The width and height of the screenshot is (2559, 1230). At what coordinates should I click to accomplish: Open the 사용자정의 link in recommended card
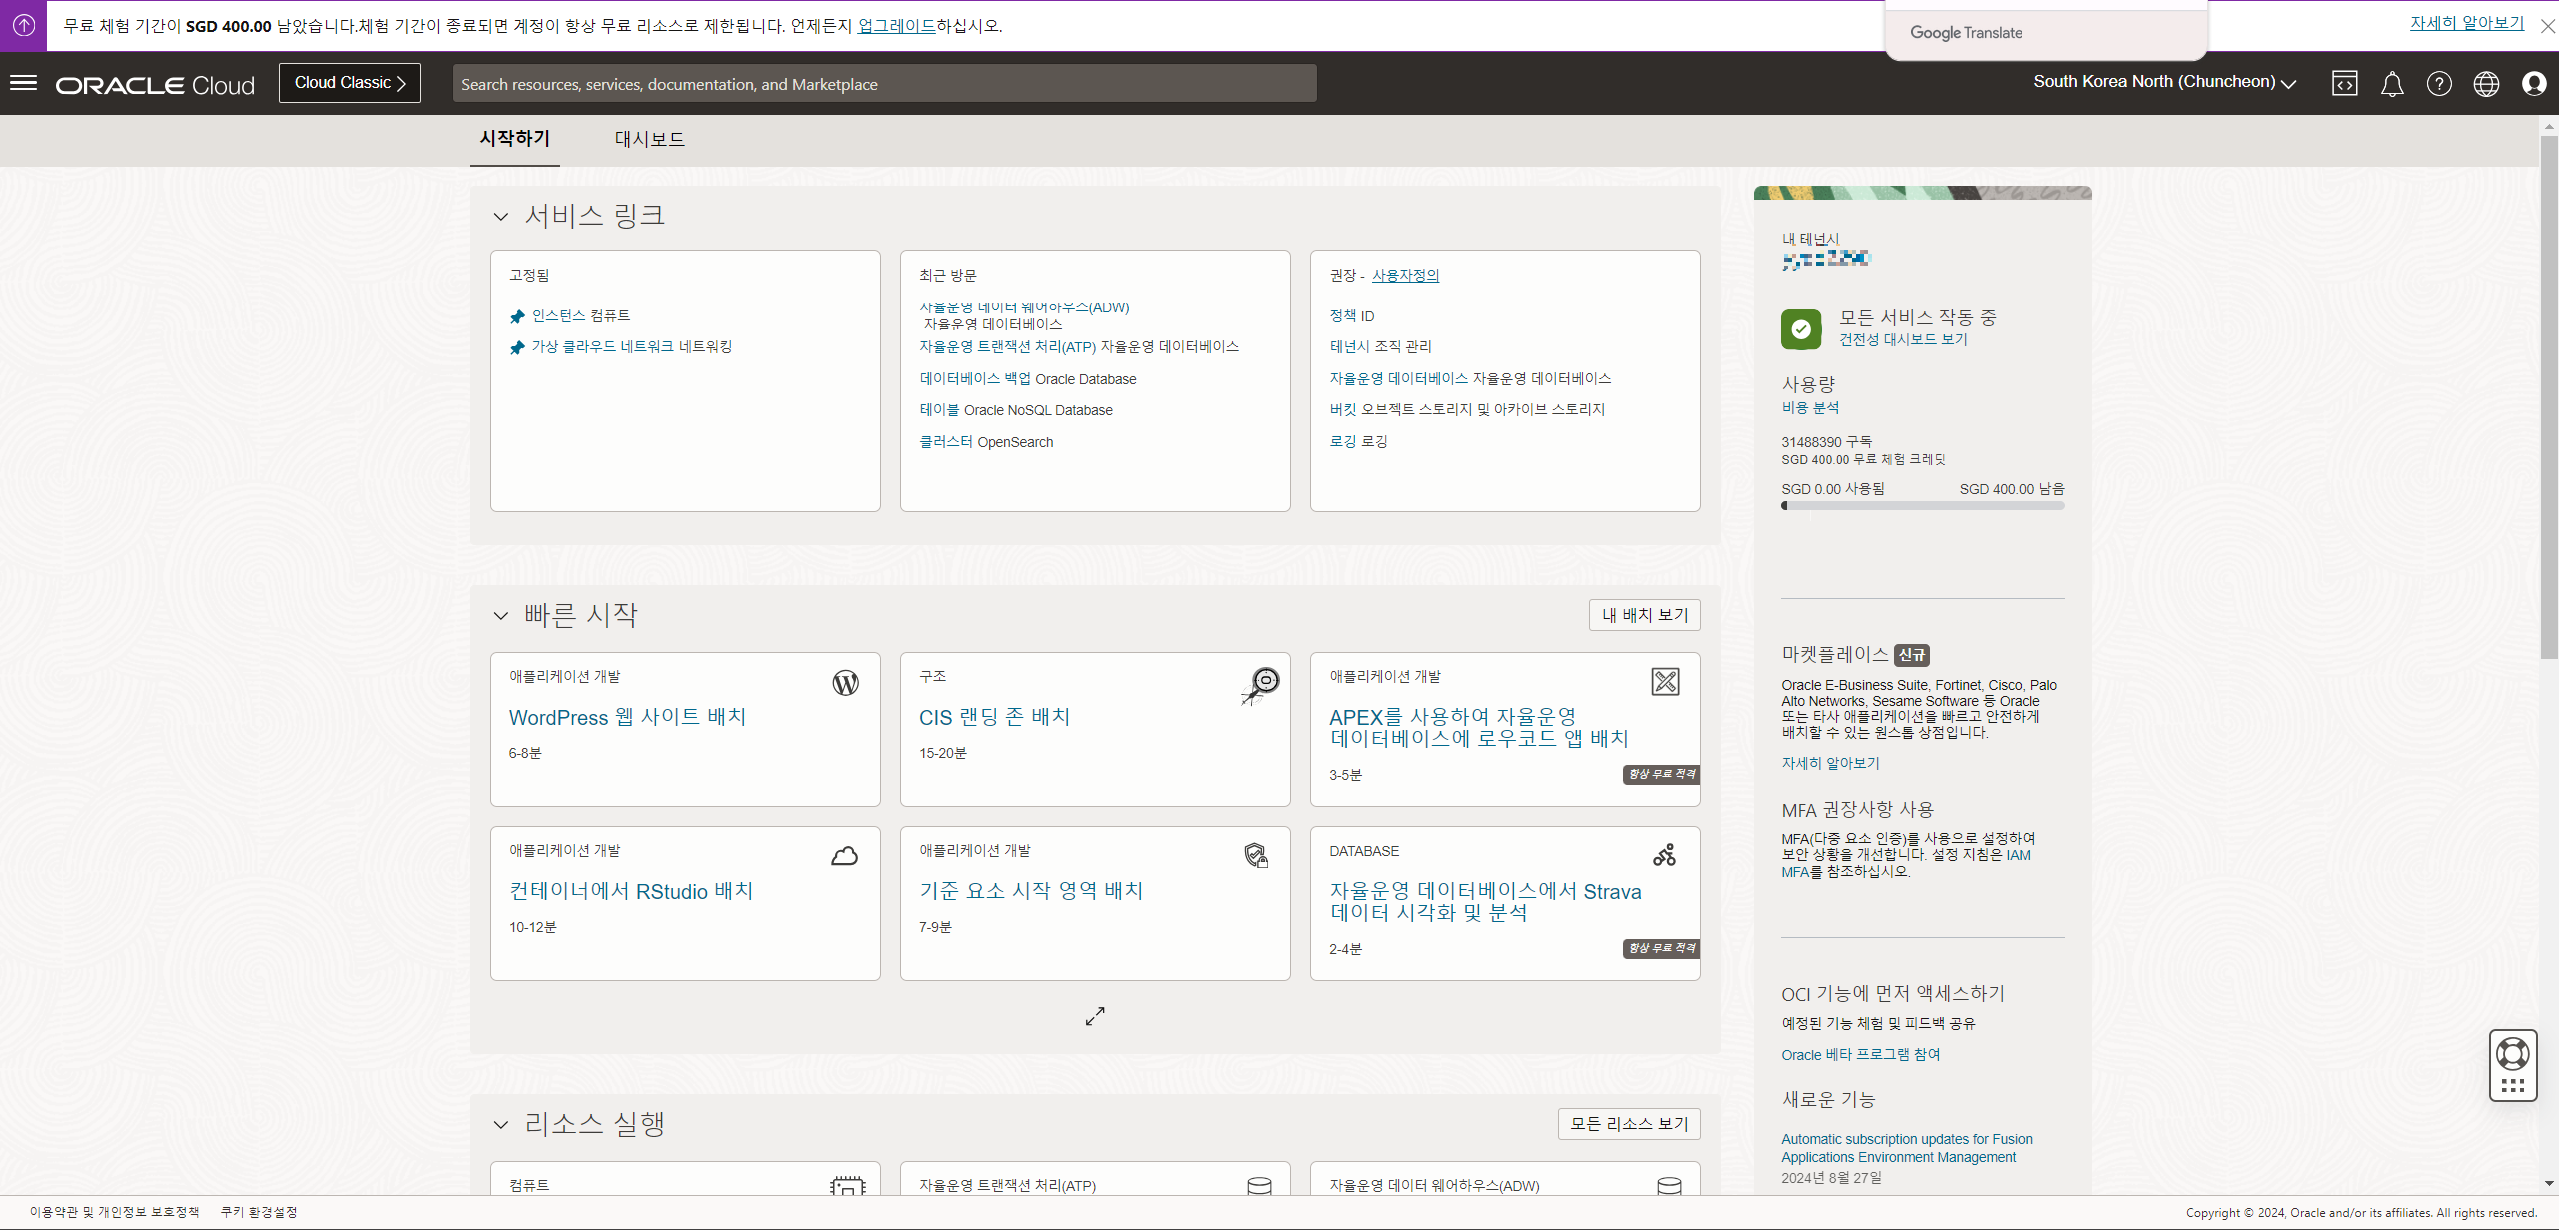(1405, 275)
